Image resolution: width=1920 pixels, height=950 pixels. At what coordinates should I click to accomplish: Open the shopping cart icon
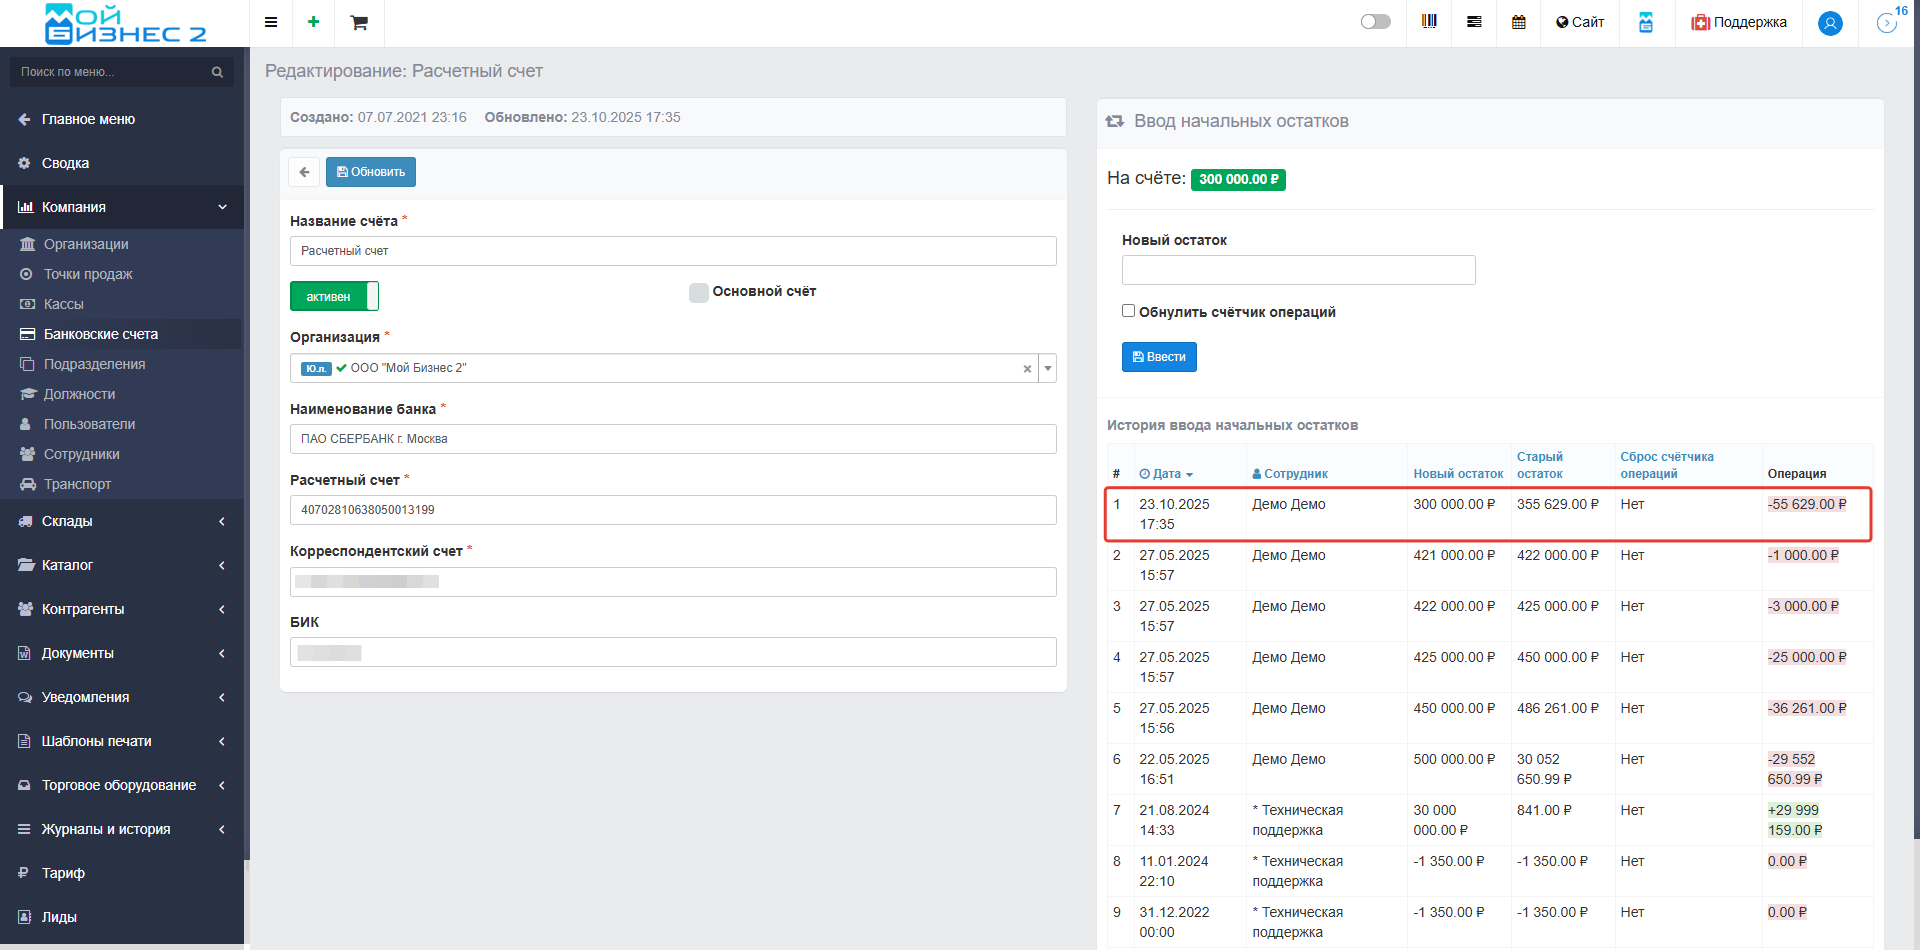tap(359, 23)
